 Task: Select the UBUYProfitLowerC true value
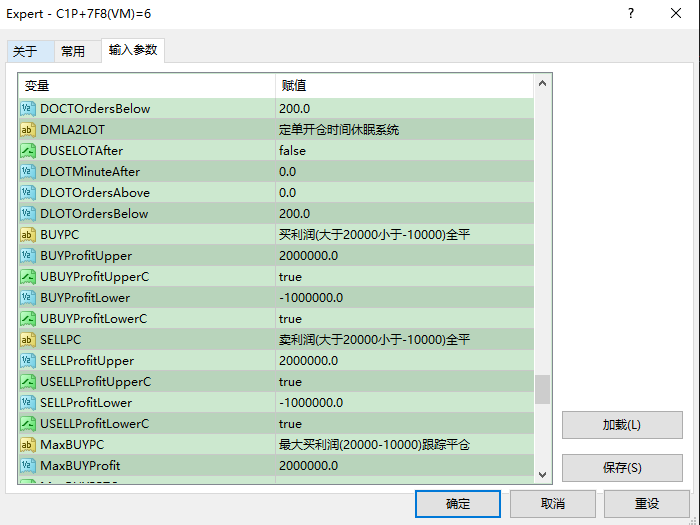[290, 318]
